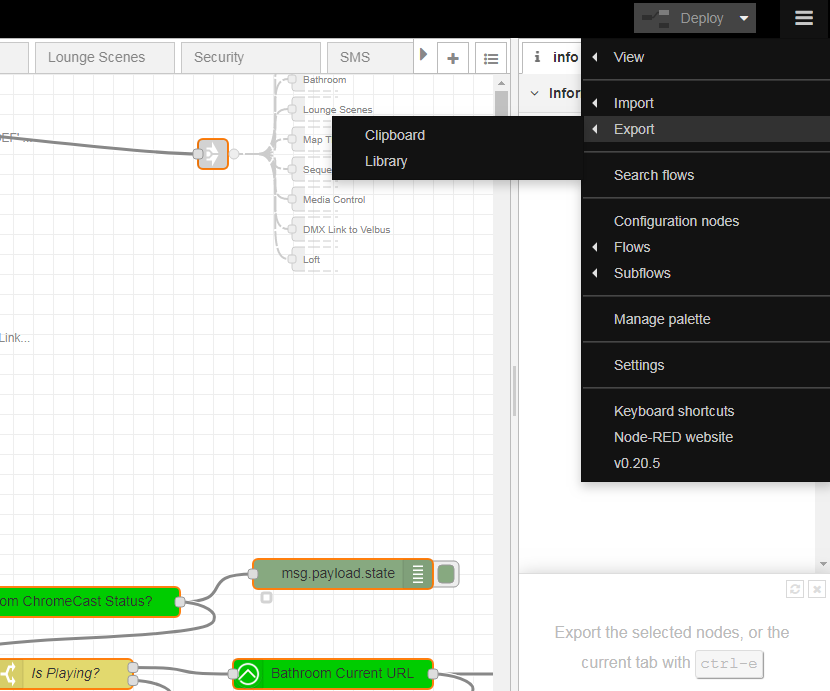The image size is (830, 691).
Task: Click the Node-RED website link
Action: [x=673, y=437]
